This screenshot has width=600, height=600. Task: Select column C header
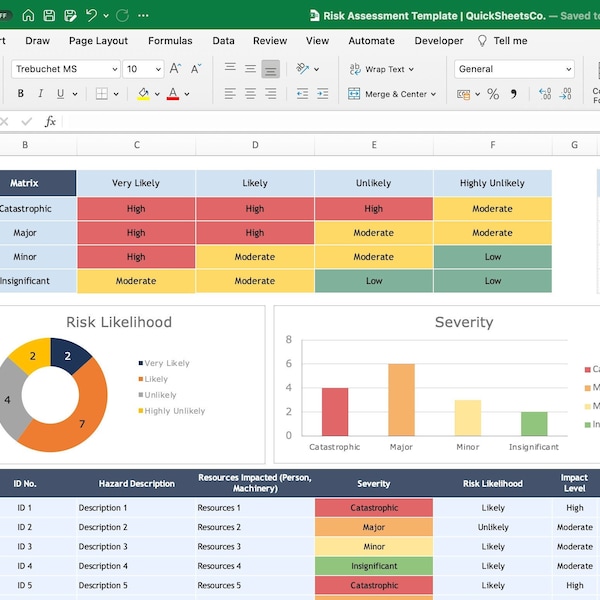click(137, 145)
